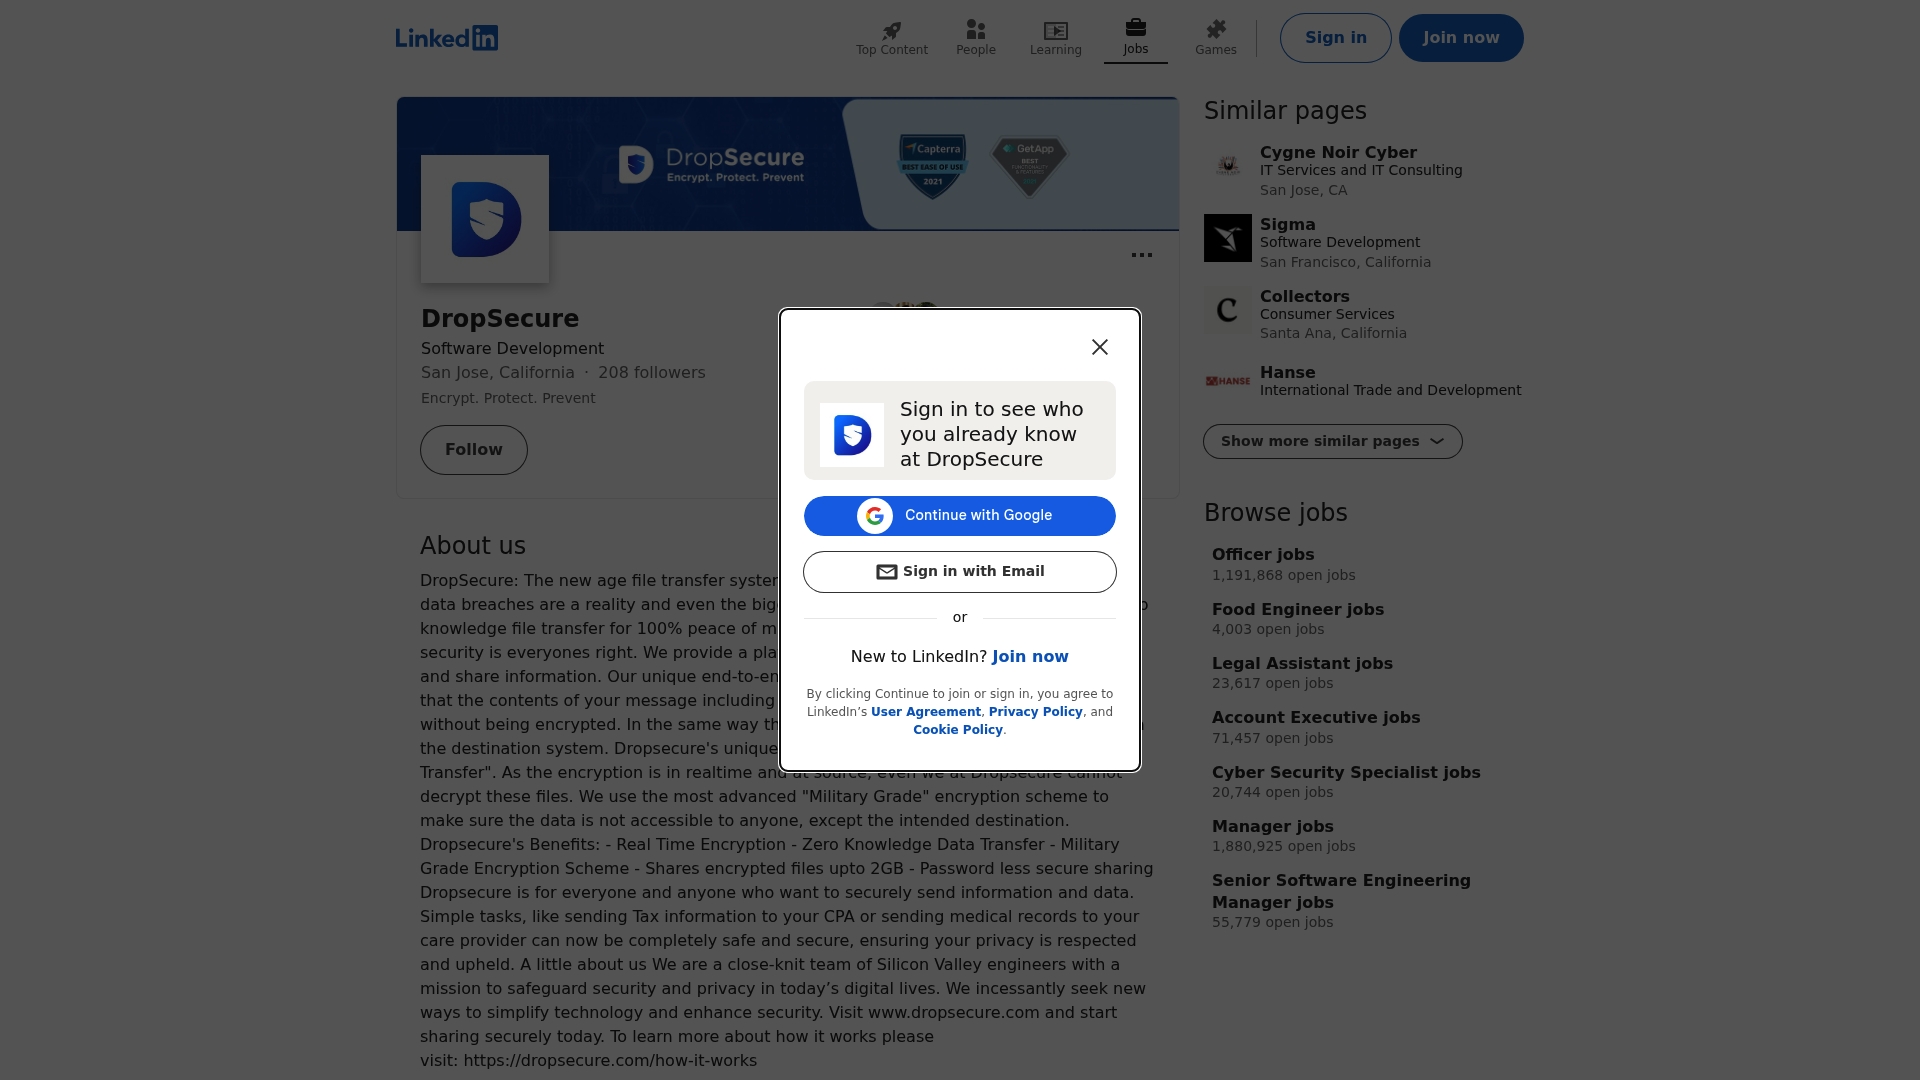Screen dimensions: 1920x1080
Task: Click the Similar pages heading
Action: coord(1285,111)
